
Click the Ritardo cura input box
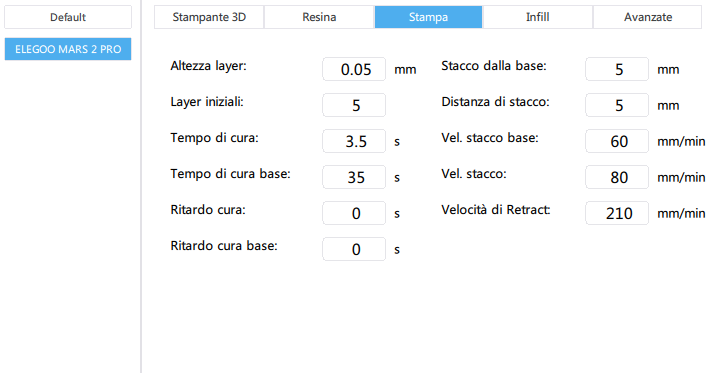[x=354, y=213]
